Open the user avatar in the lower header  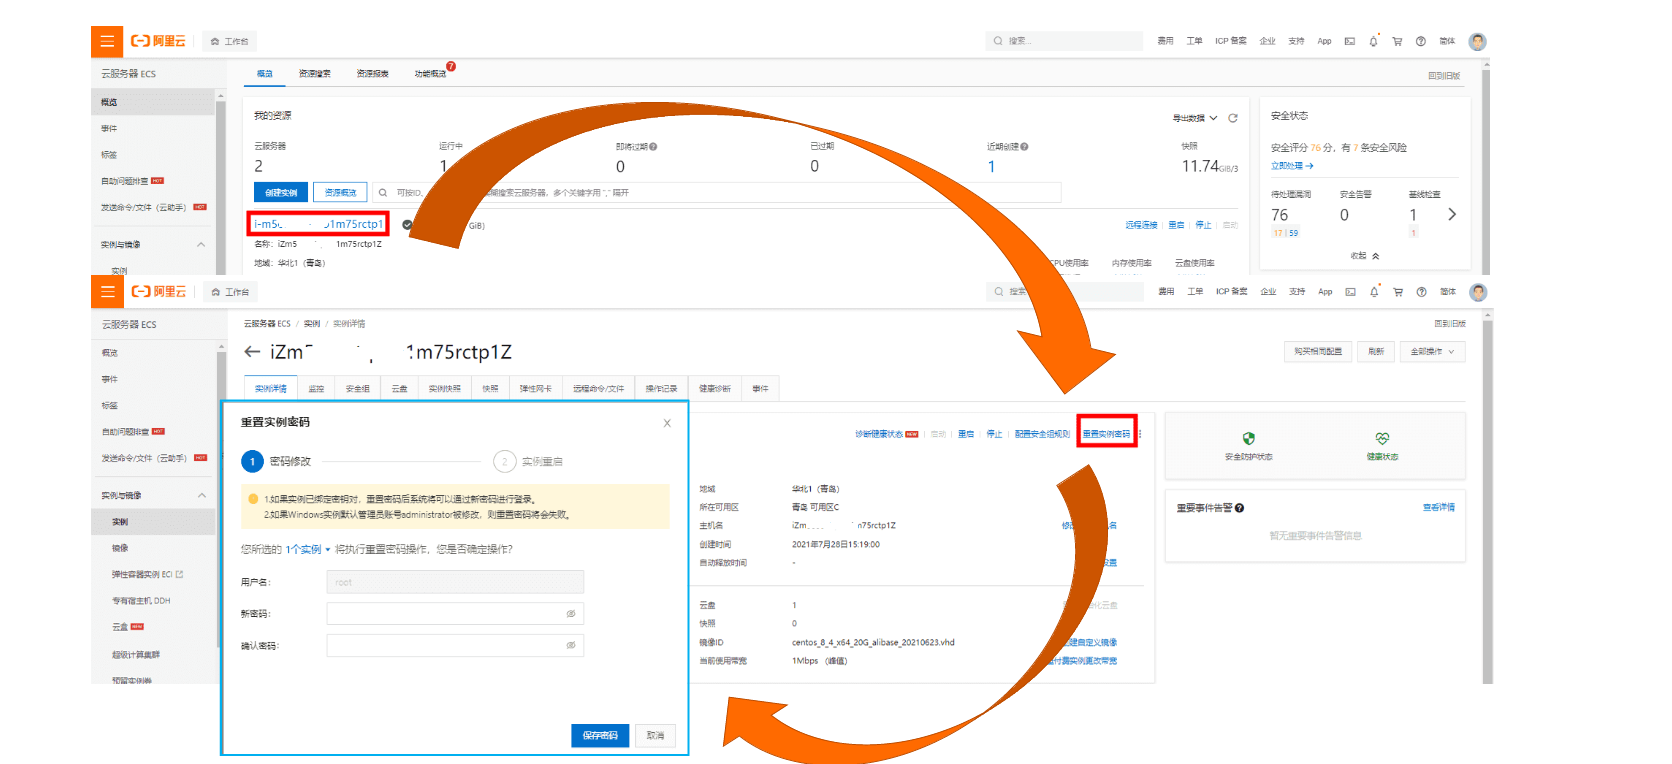[1478, 292]
